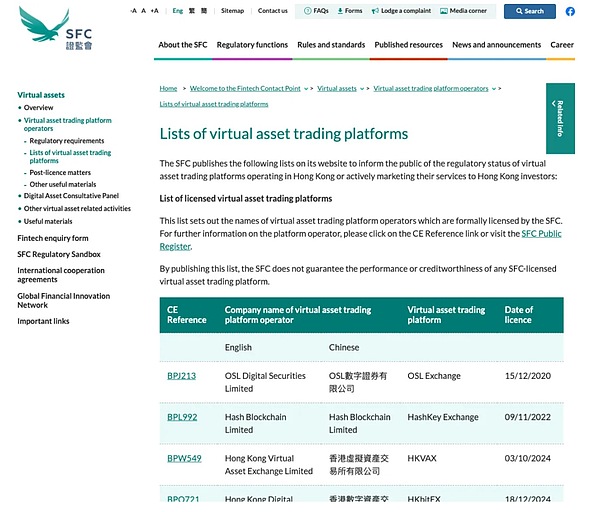Click licence date 03/10/2024
The width and height of the screenshot is (600, 512).
(528, 458)
